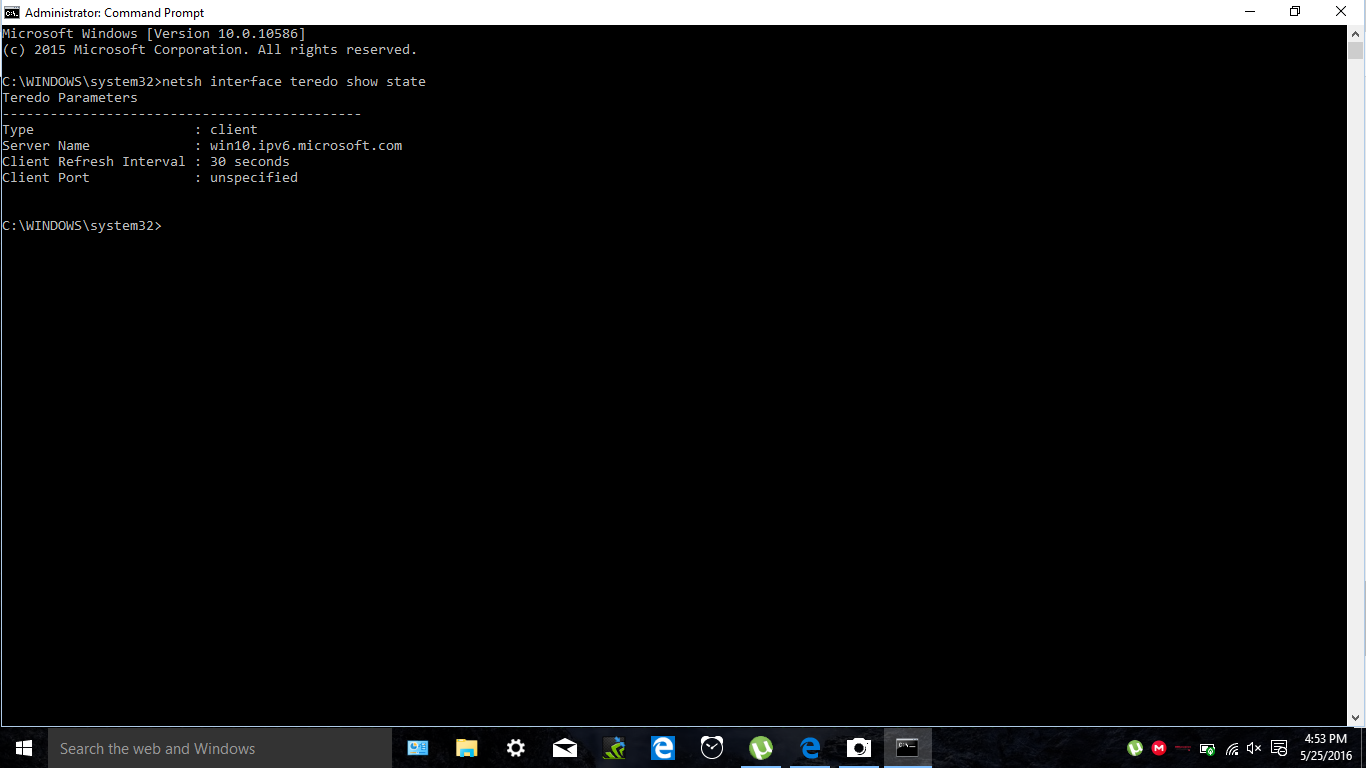Launch Microsoft Edge tile in taskbar
The image size is (1366, 768).
pos(662,748)
